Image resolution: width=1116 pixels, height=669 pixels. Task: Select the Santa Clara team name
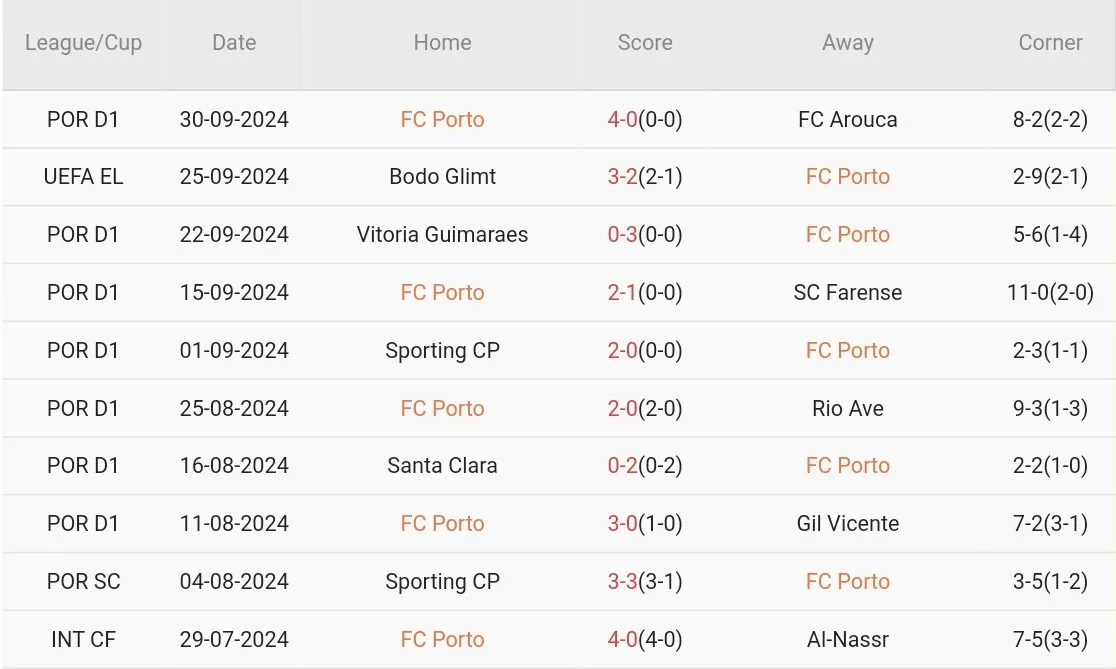coord(442,465)
